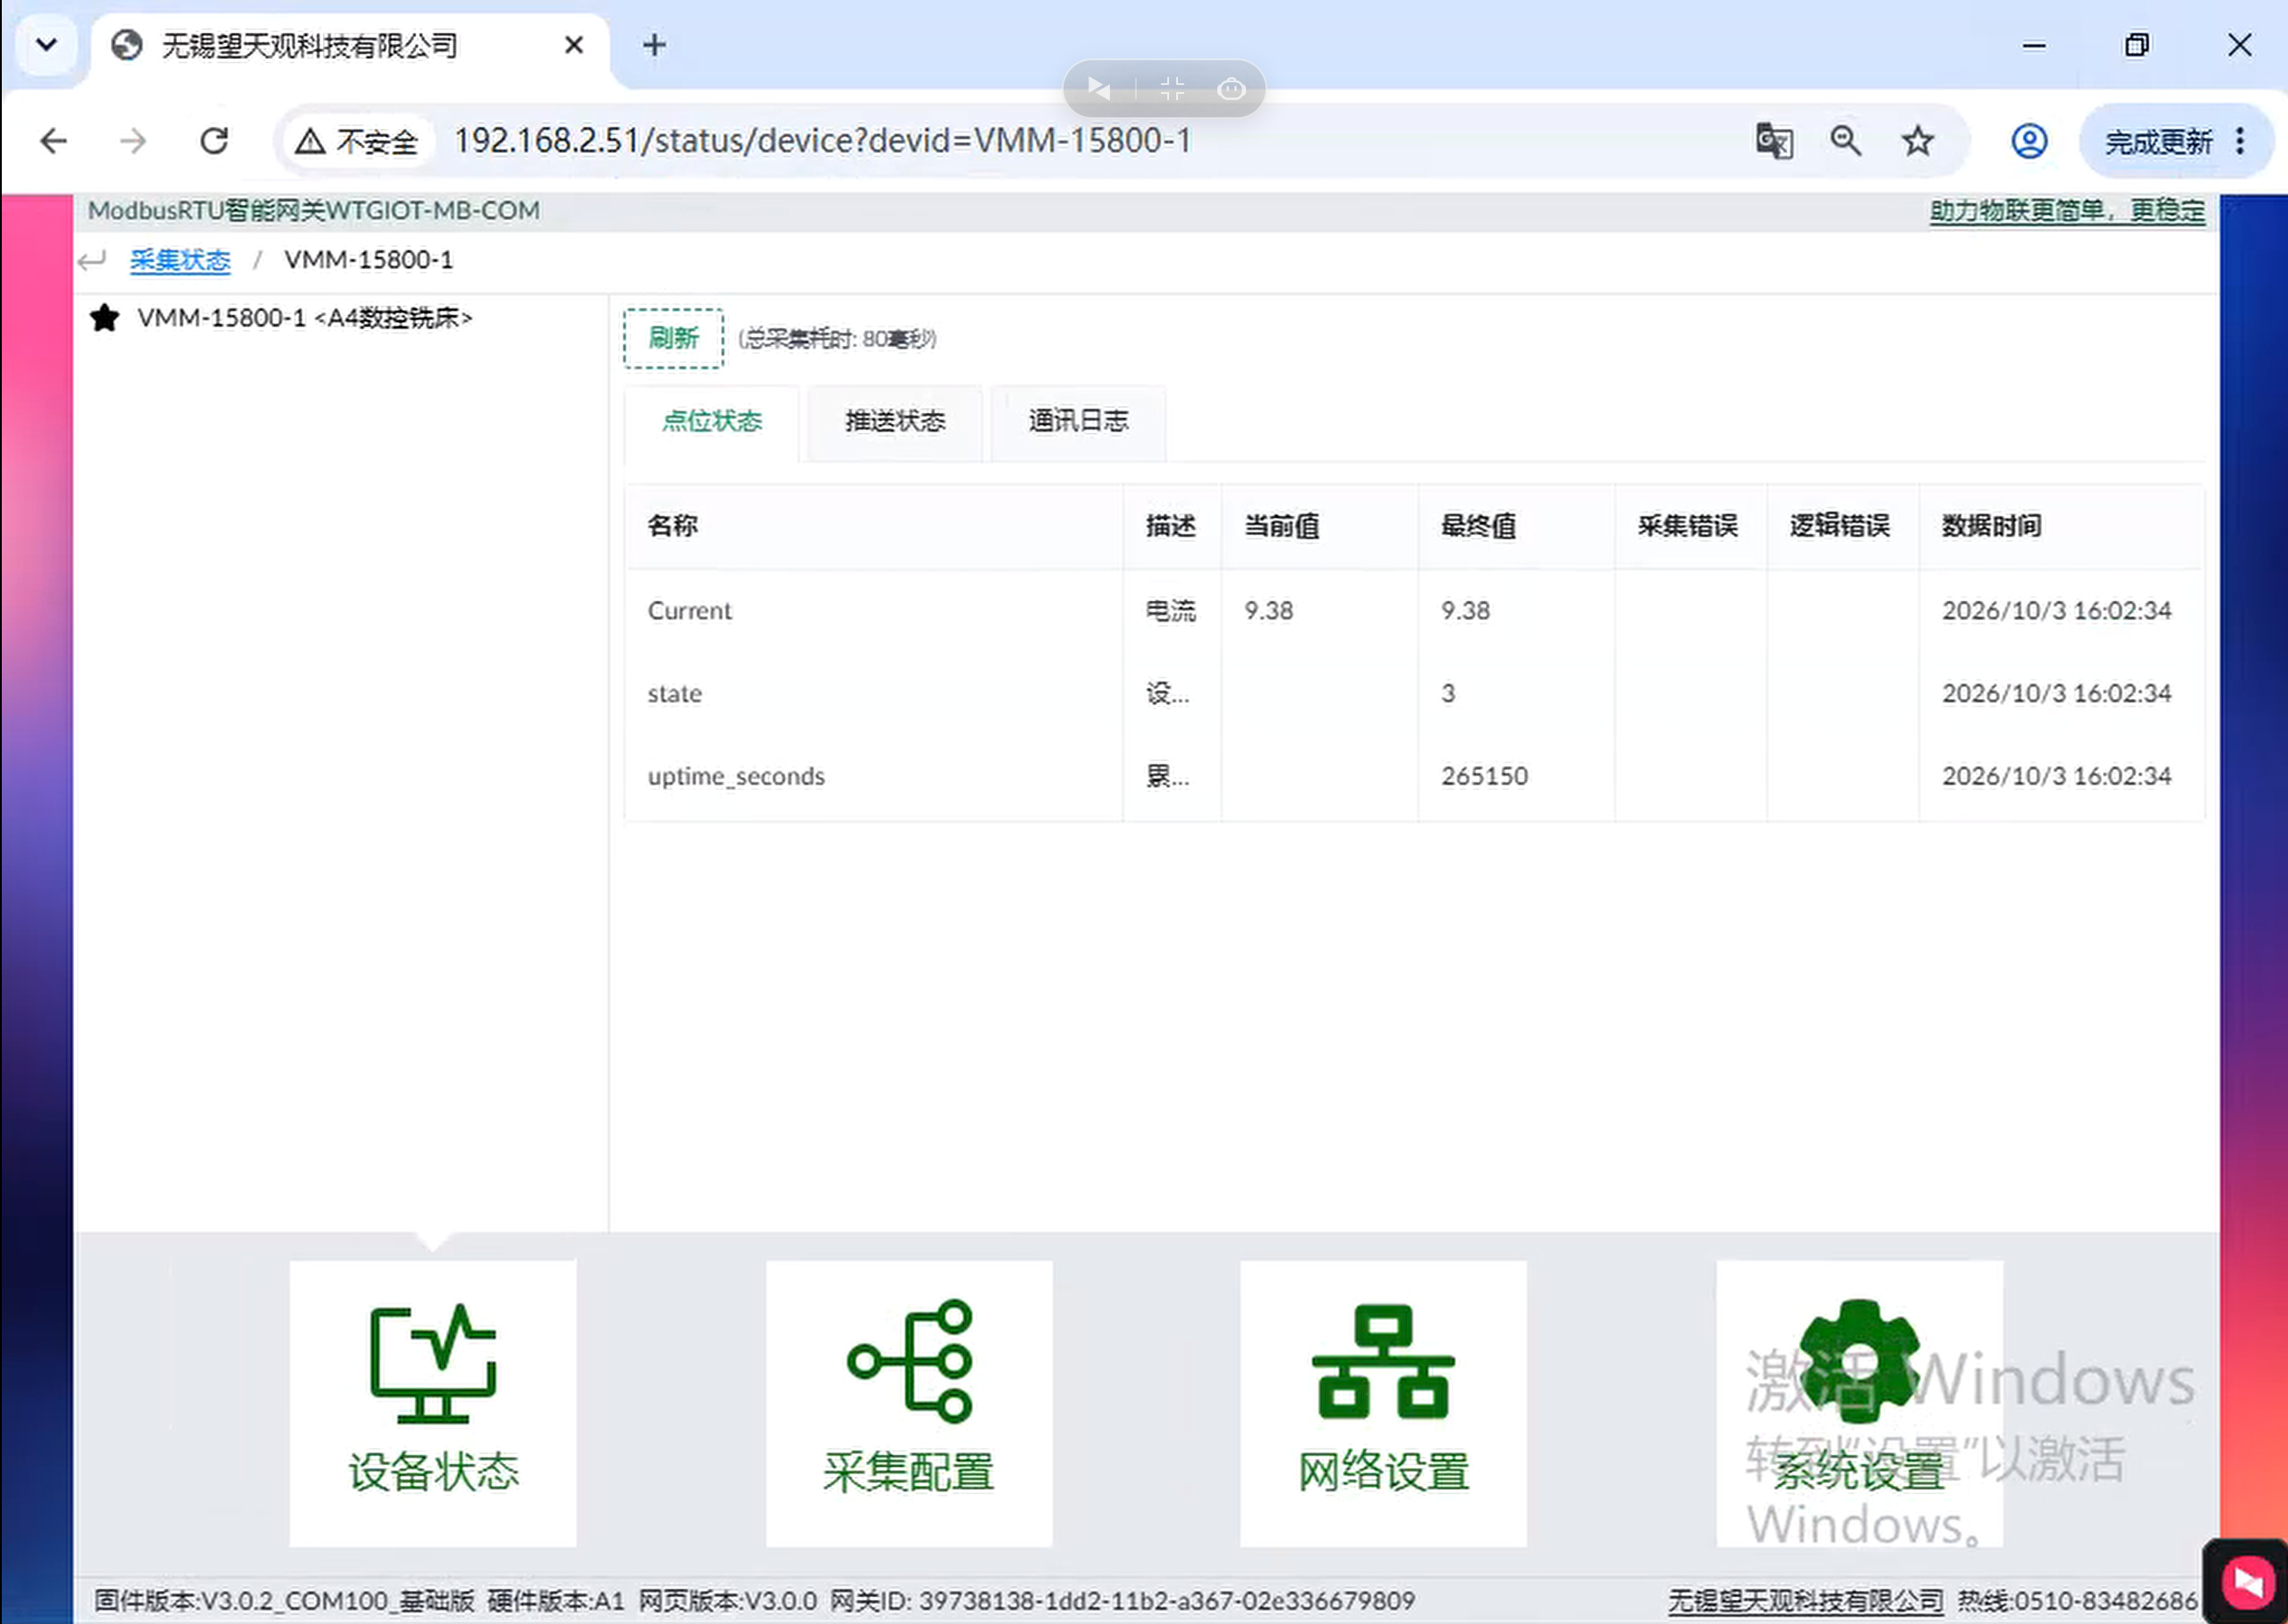Open the 网络设置 network settings tile
Image resolution: width=2288 pixels, height=1624 pixels.
point(1383,1402)
